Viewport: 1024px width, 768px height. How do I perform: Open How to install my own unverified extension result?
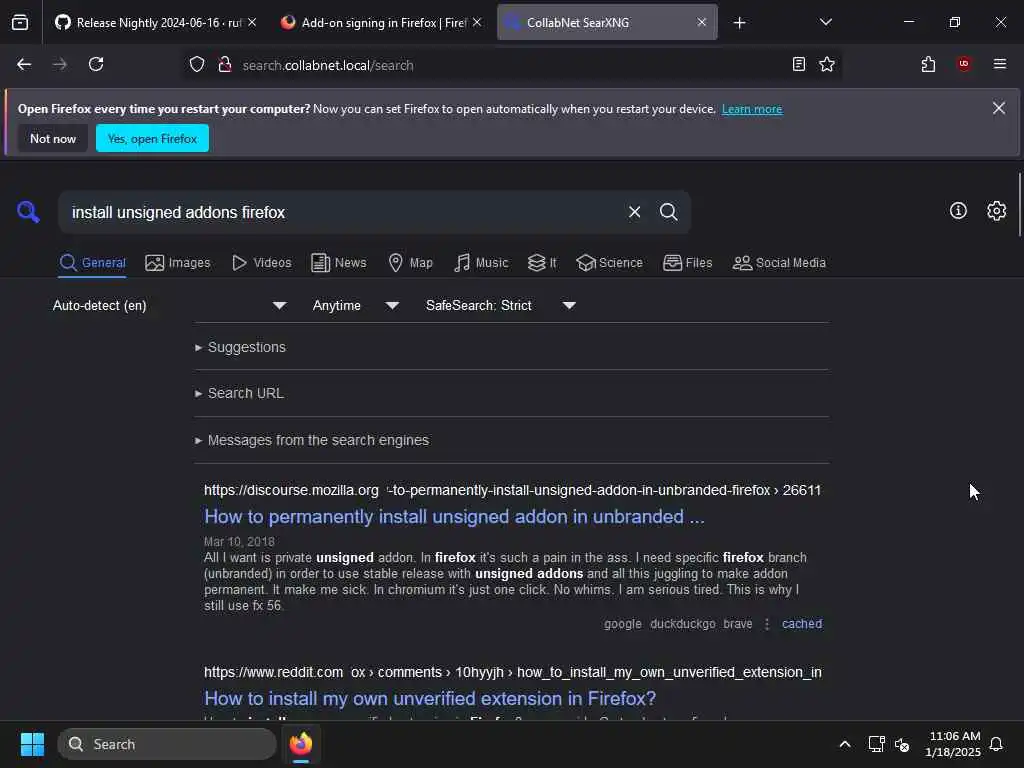[x=430, y=699]
